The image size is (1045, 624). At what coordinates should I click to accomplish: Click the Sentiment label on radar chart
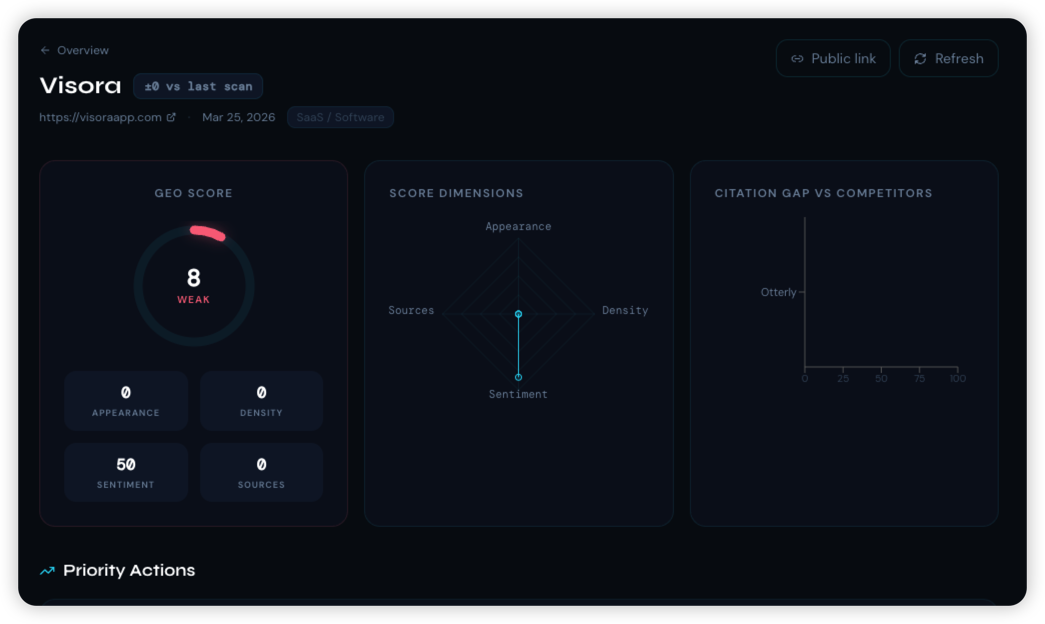519,395
